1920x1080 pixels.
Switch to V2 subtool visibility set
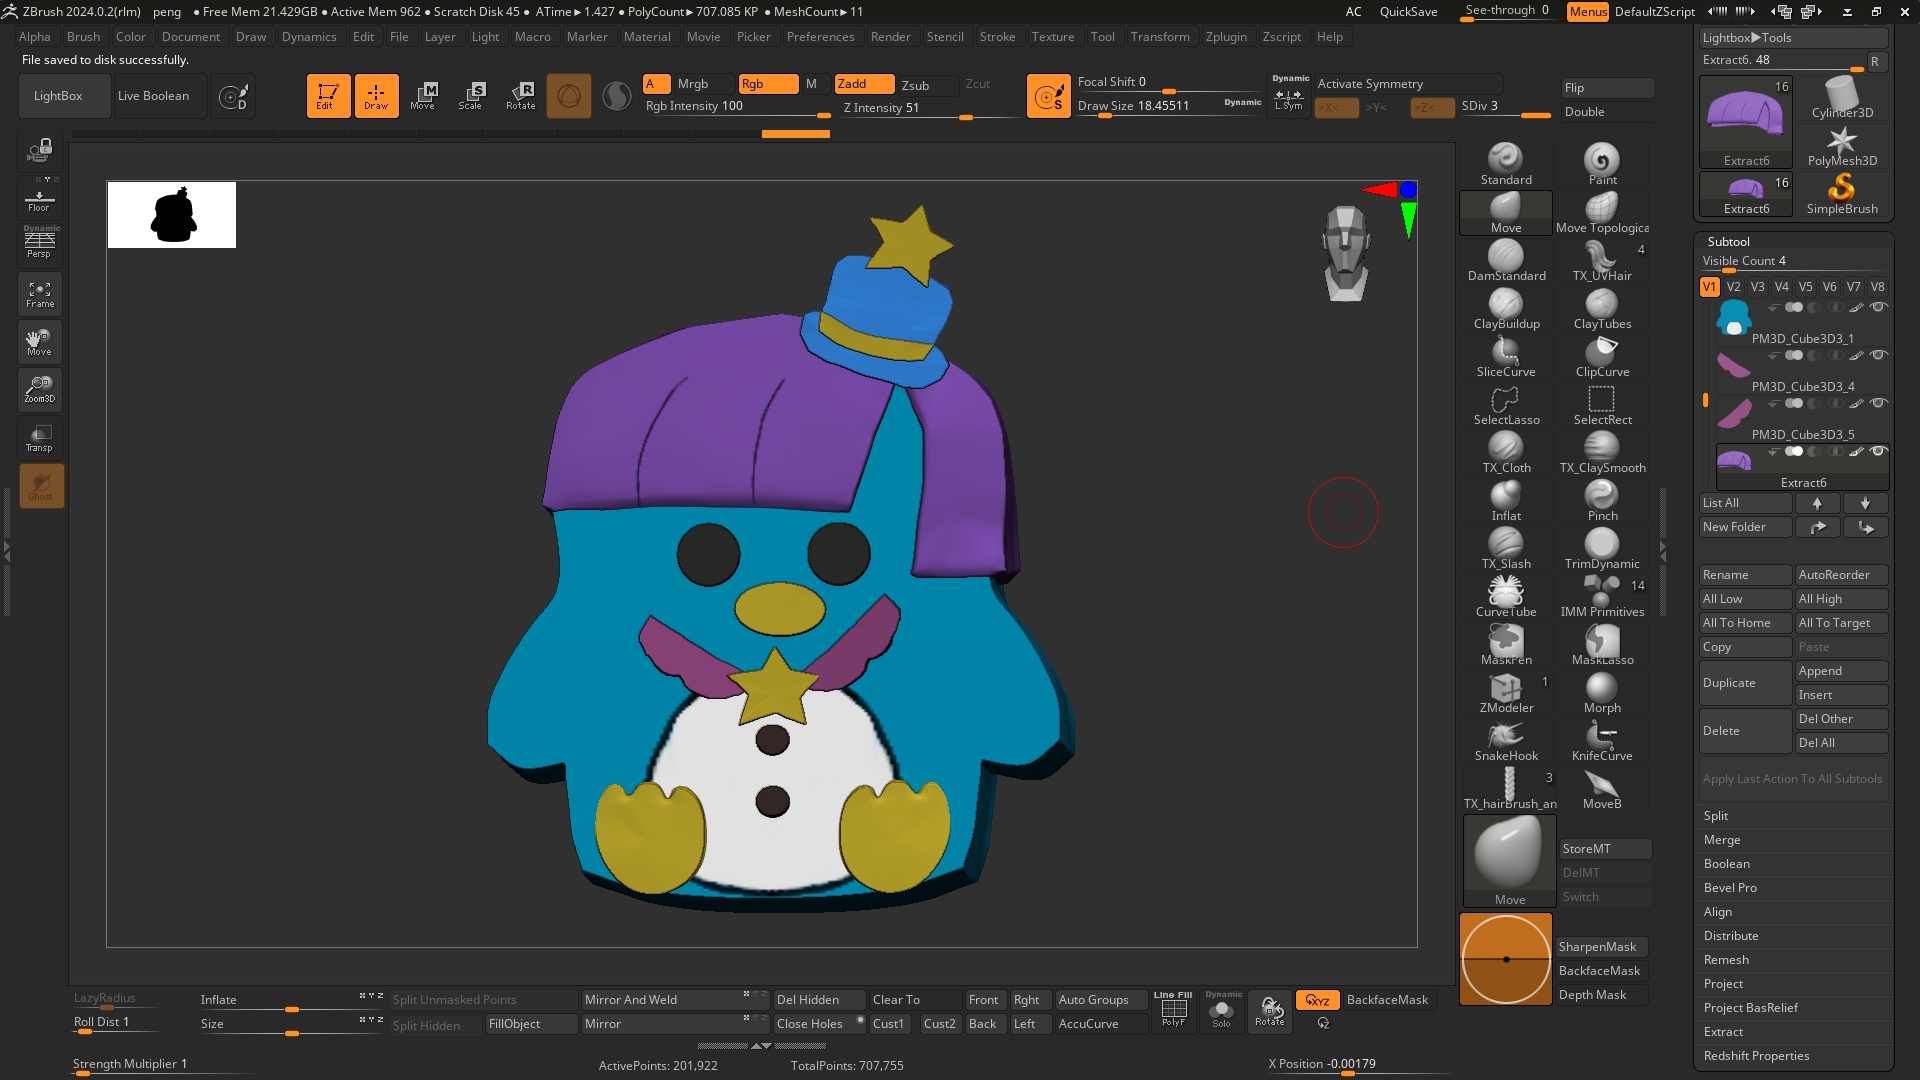coord(1733,287)
